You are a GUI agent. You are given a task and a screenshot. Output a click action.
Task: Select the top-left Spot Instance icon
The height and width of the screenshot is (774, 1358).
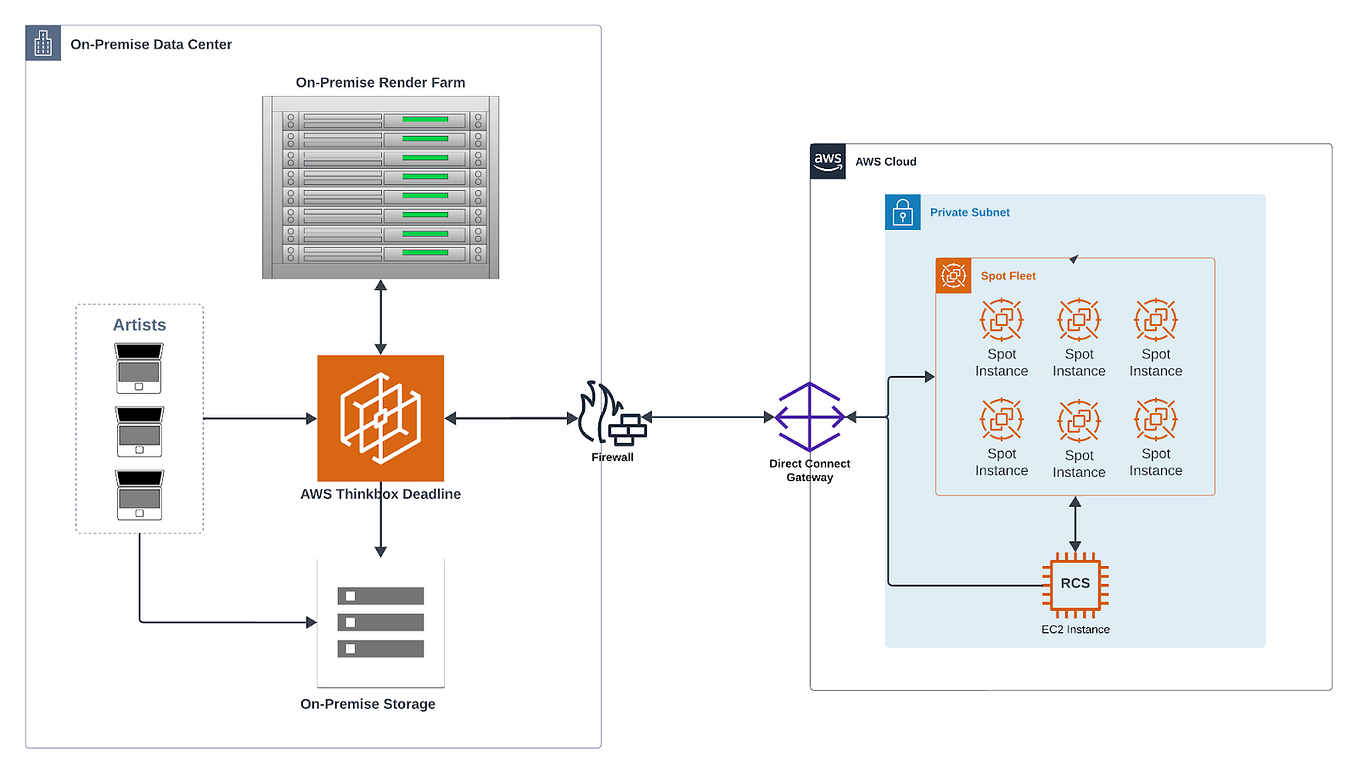pyautogui.click(x=1001, y=319)
